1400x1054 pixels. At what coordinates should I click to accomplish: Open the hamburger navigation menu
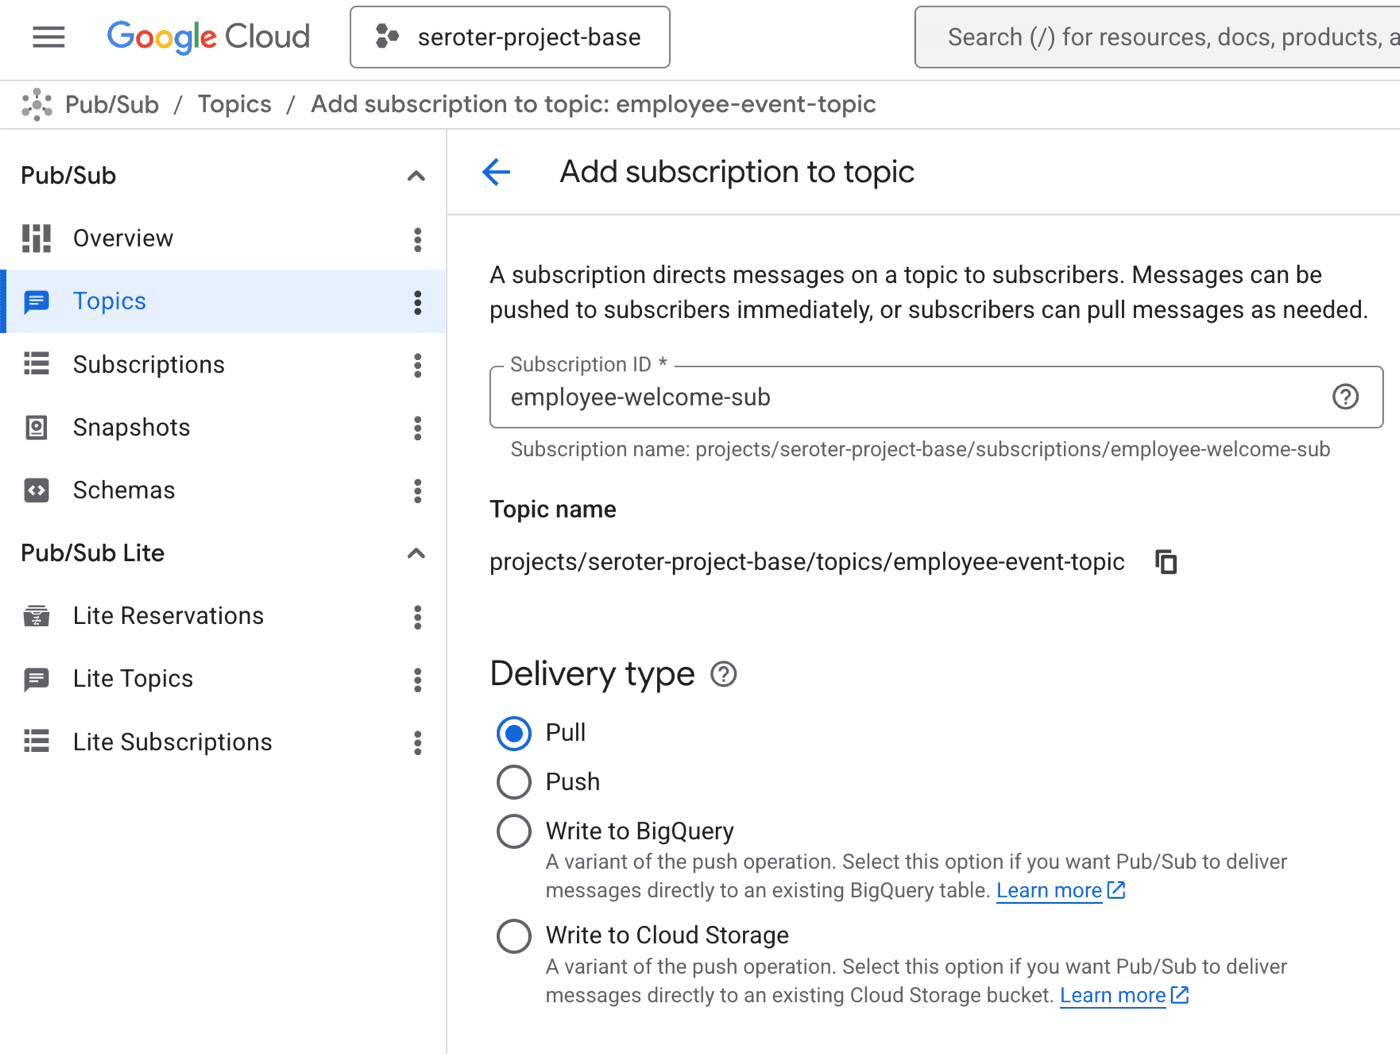pyautogui.click(x=48, y=37)
